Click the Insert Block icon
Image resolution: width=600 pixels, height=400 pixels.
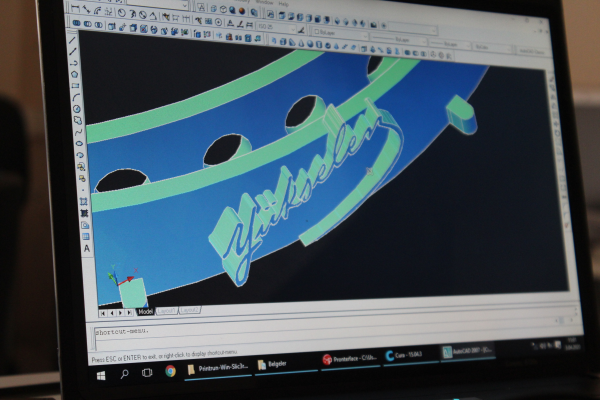[x=81, y=167]
